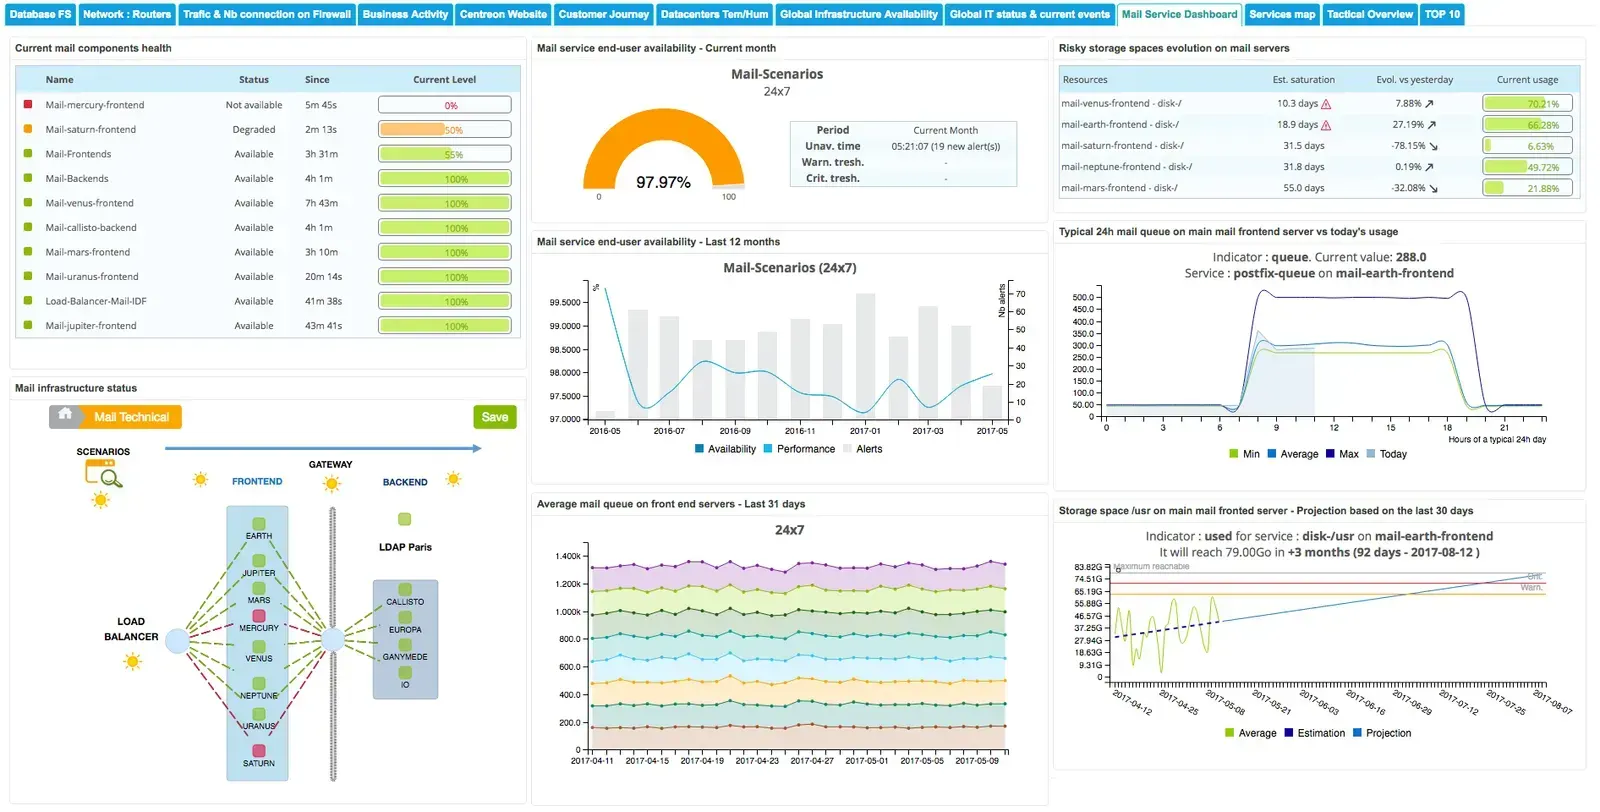Image resolution: width=1600 pixels, height=812 pixels.
Task: Click the home icon beside Mail Technical
Action: (x=65, y=415)
